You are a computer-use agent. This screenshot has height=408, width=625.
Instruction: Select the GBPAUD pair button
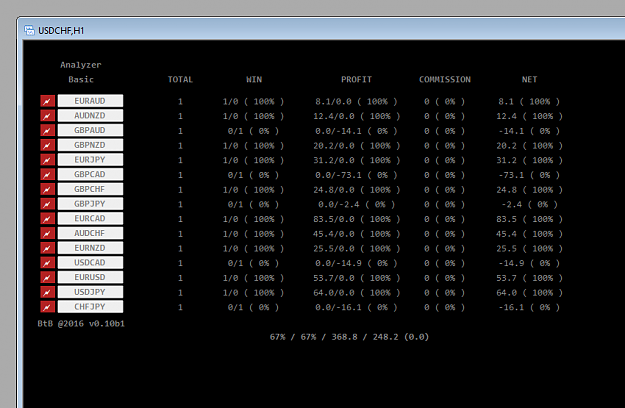(90, 130)
